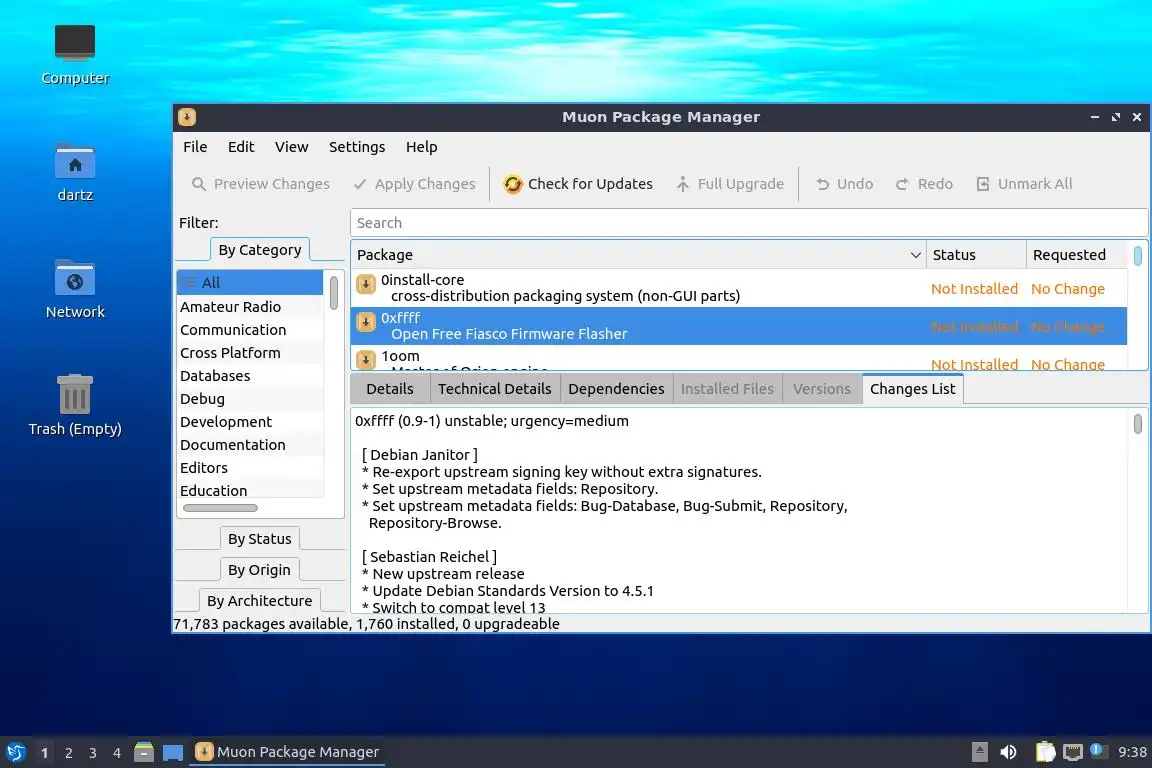The image size is (1152, 768).
Task: Click the 0xffff package download icon
Action: pos(366,322)
